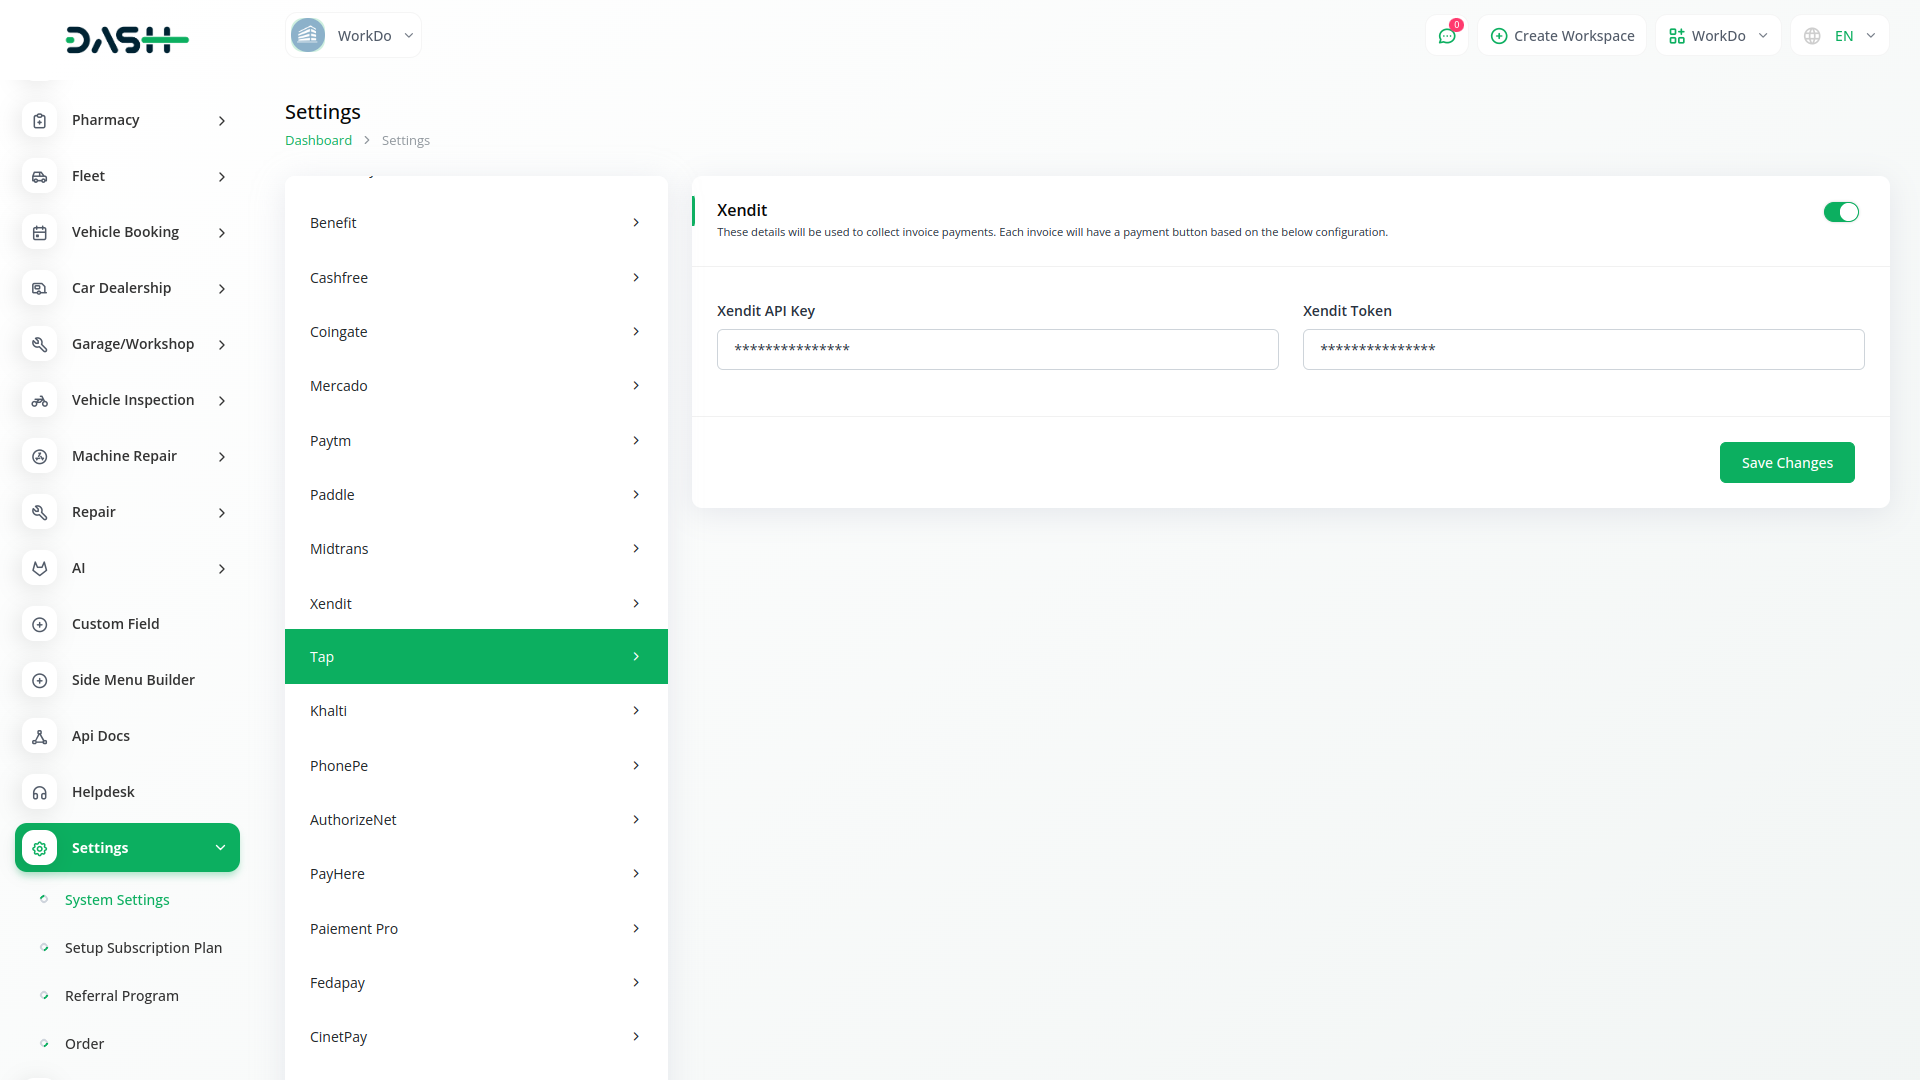This screenshot has height=1080, width=1920.
Task: Click the DASH logo
Action: tap(127, 40)
